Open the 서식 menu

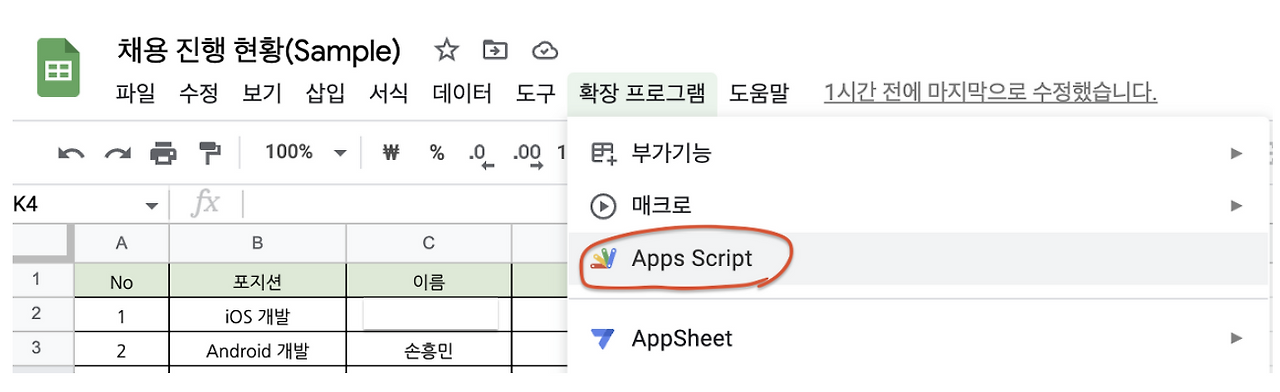coord(388,94)
